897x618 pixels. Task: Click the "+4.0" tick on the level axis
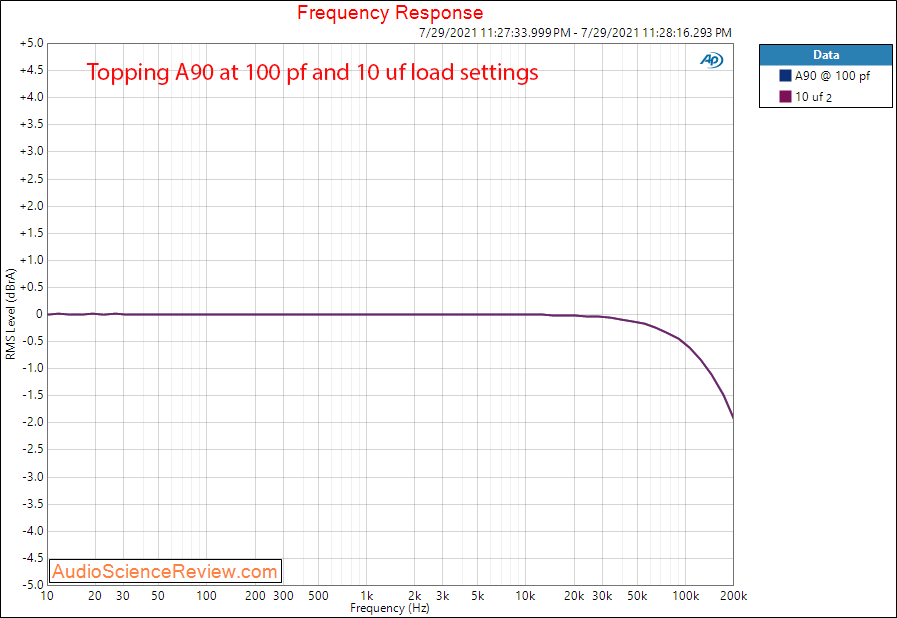(x=31, y=98)
